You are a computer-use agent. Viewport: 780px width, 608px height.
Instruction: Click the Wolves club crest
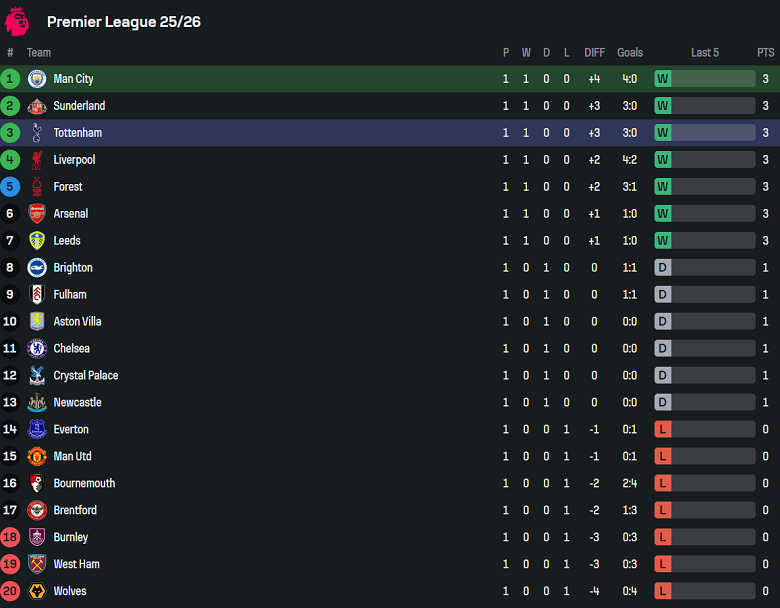coord(37,592)
